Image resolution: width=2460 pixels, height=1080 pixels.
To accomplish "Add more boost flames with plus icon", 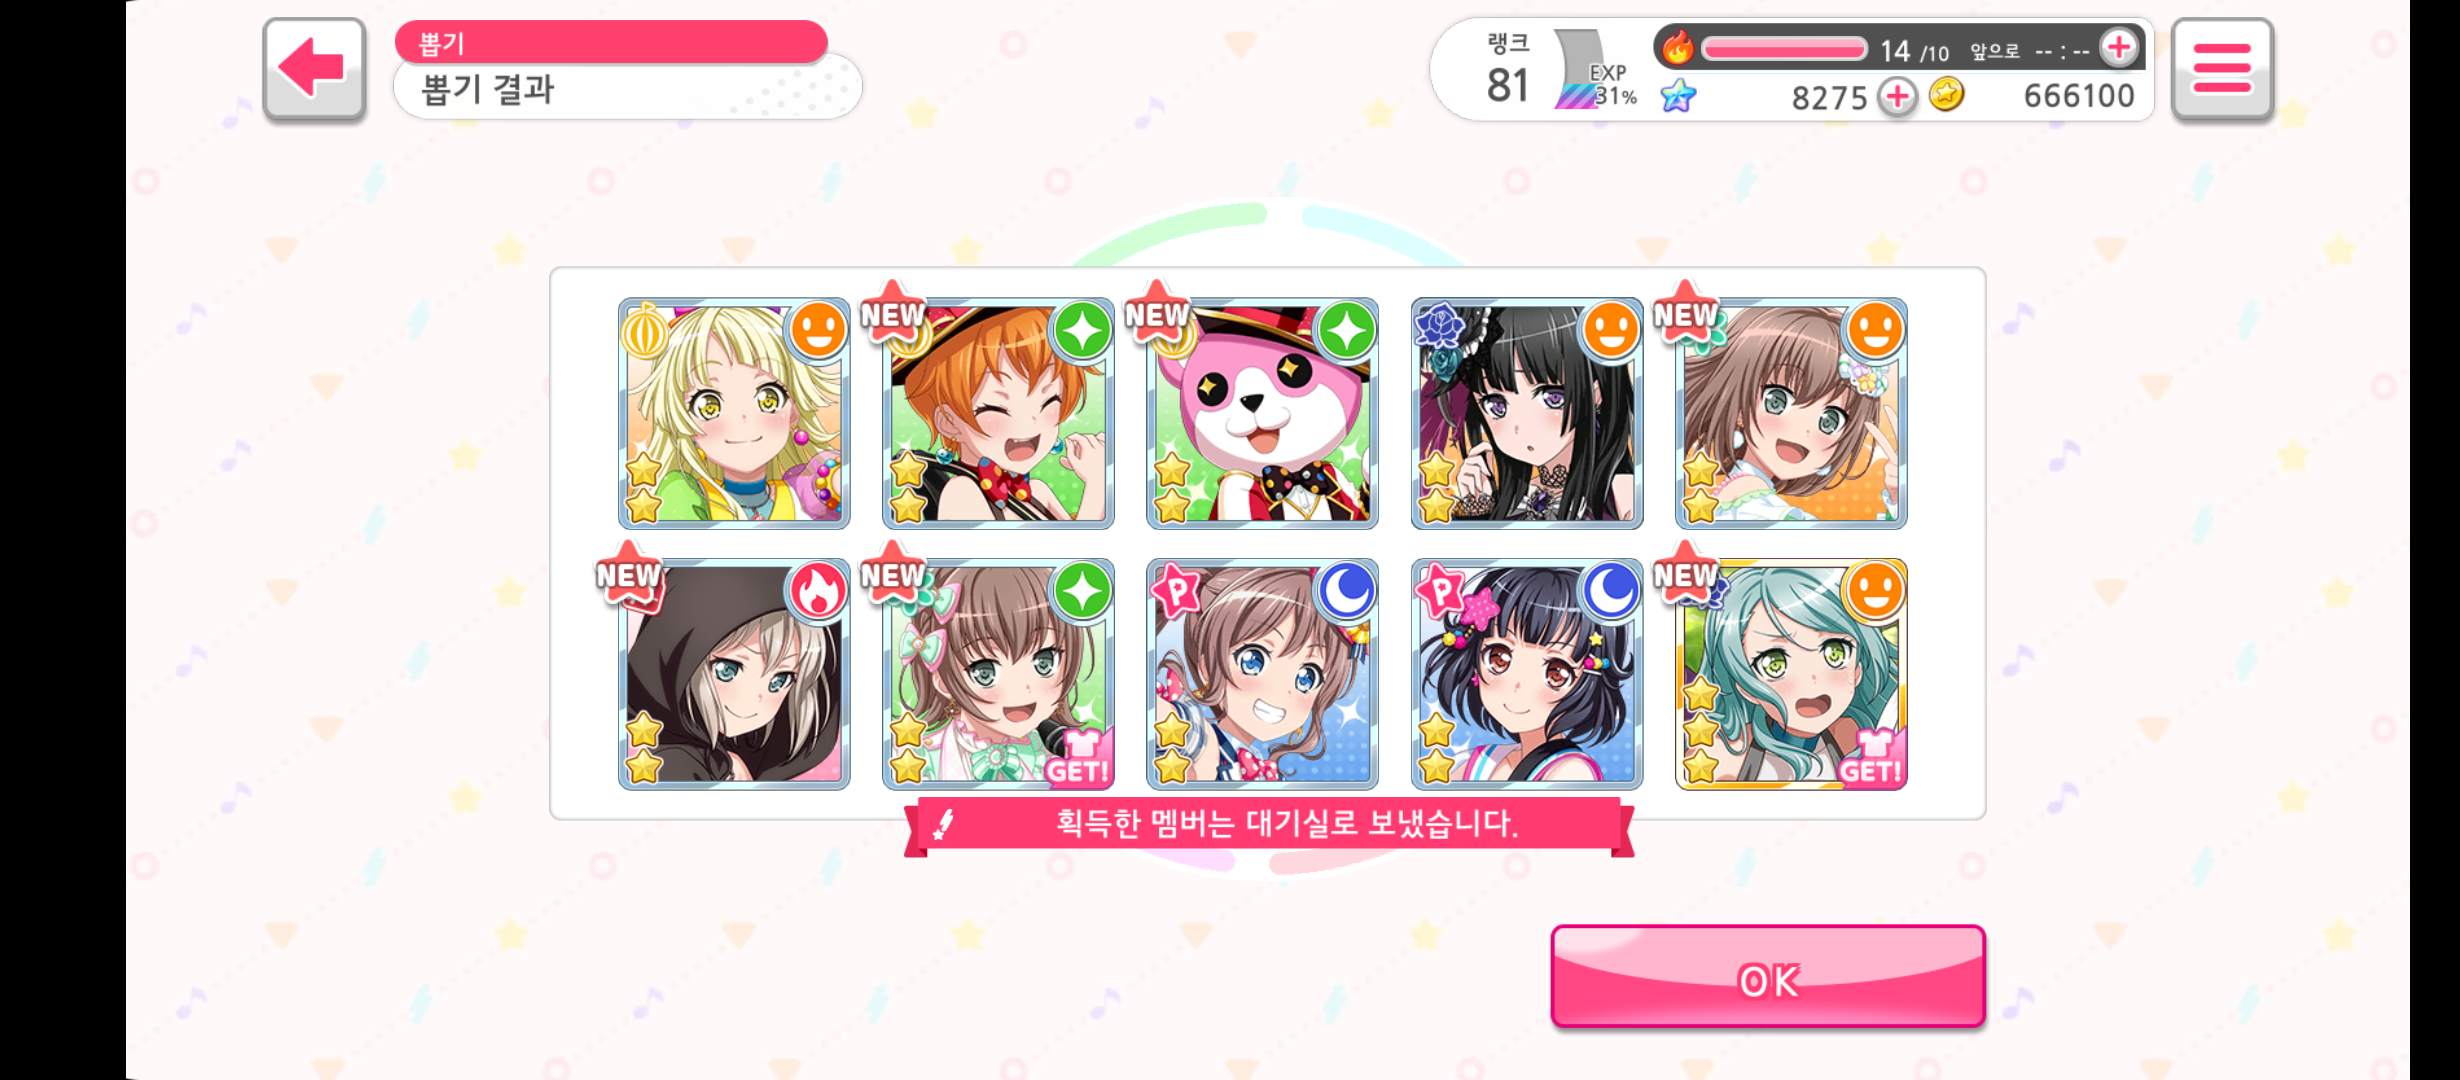I will (x=2119, y=48).
